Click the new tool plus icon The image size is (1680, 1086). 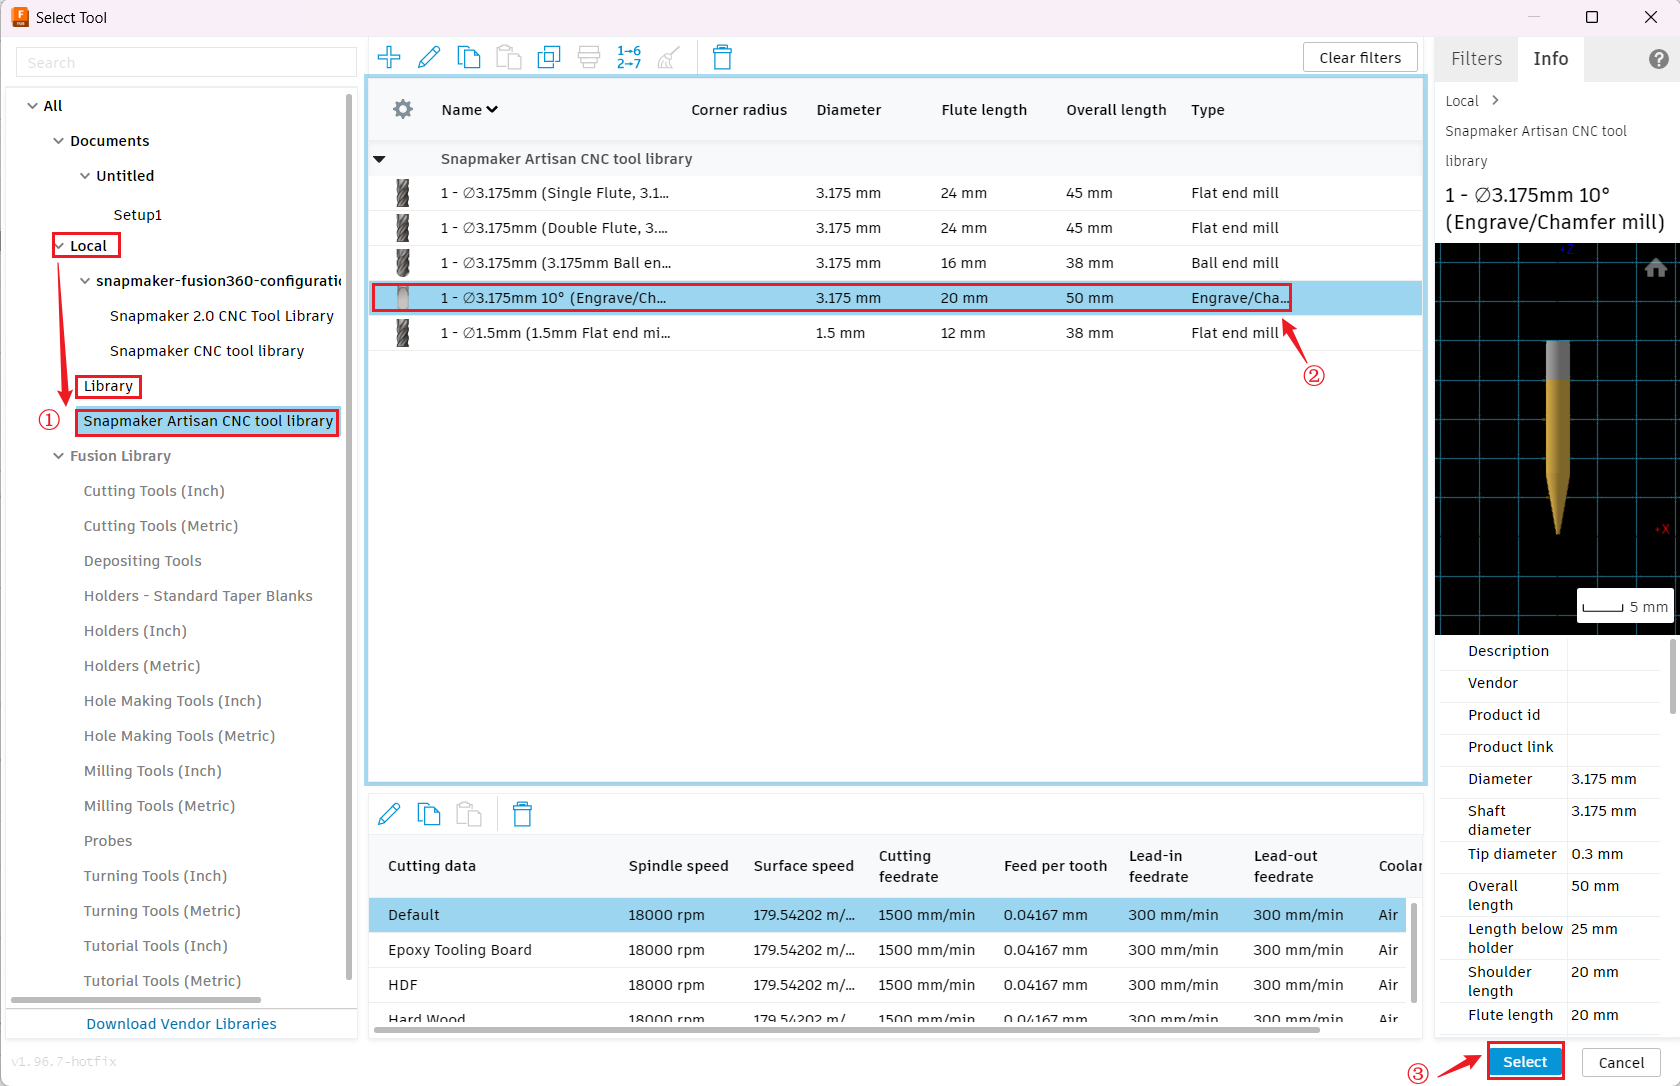[389, 57]
